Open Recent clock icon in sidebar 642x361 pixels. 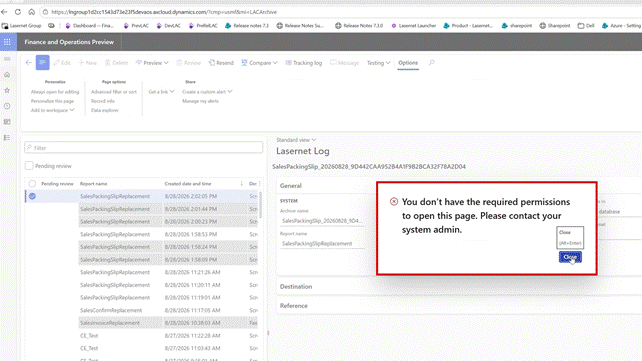pyautogui.click(x=7, y=106)
